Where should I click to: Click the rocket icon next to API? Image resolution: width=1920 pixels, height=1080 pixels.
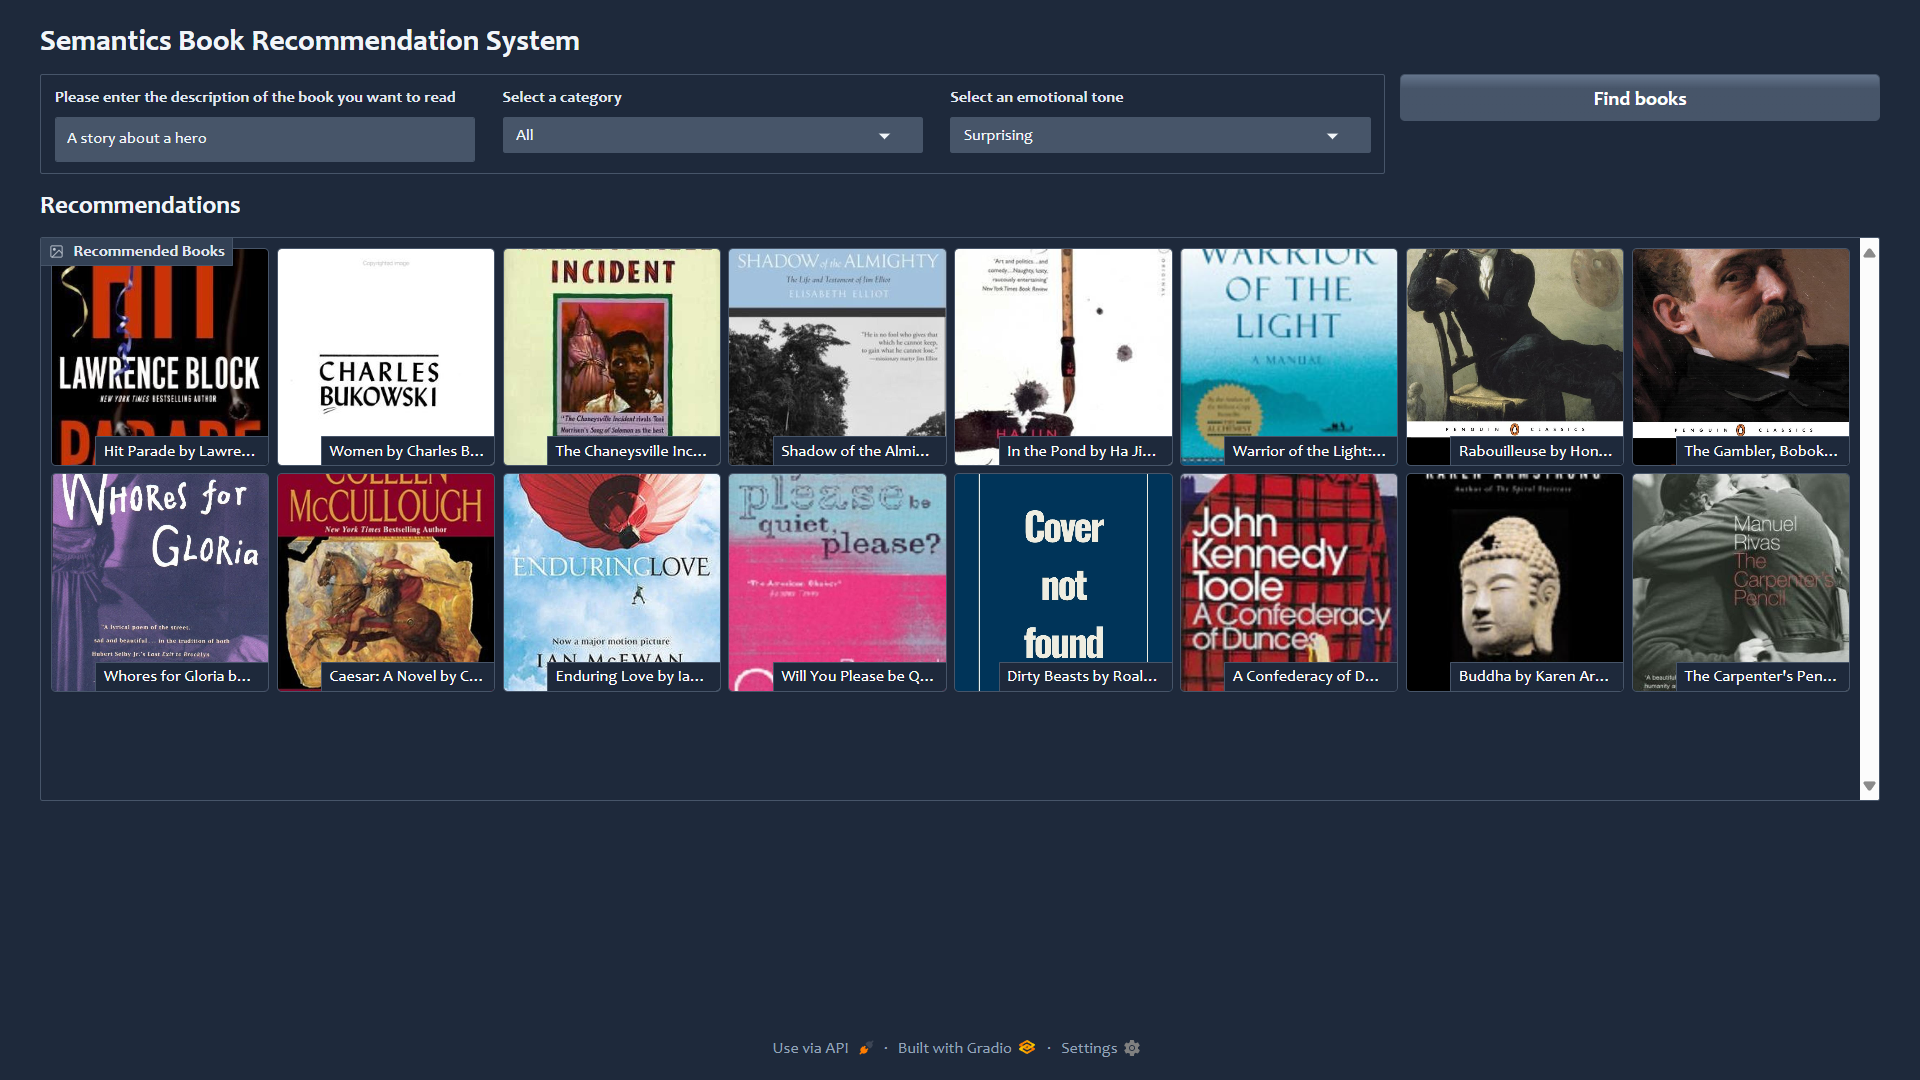pyautogui.click(x=865, y=1048)
